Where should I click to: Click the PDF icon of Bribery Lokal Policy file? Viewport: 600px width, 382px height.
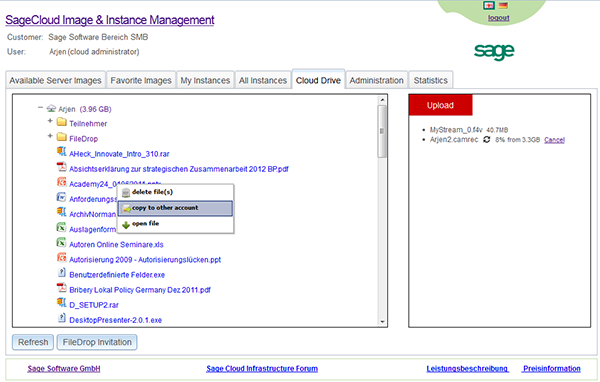coord(62,288)
